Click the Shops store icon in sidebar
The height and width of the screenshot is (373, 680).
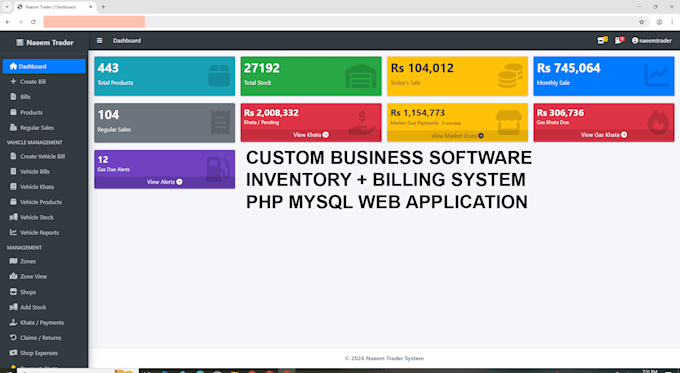[x=13, y=291]
